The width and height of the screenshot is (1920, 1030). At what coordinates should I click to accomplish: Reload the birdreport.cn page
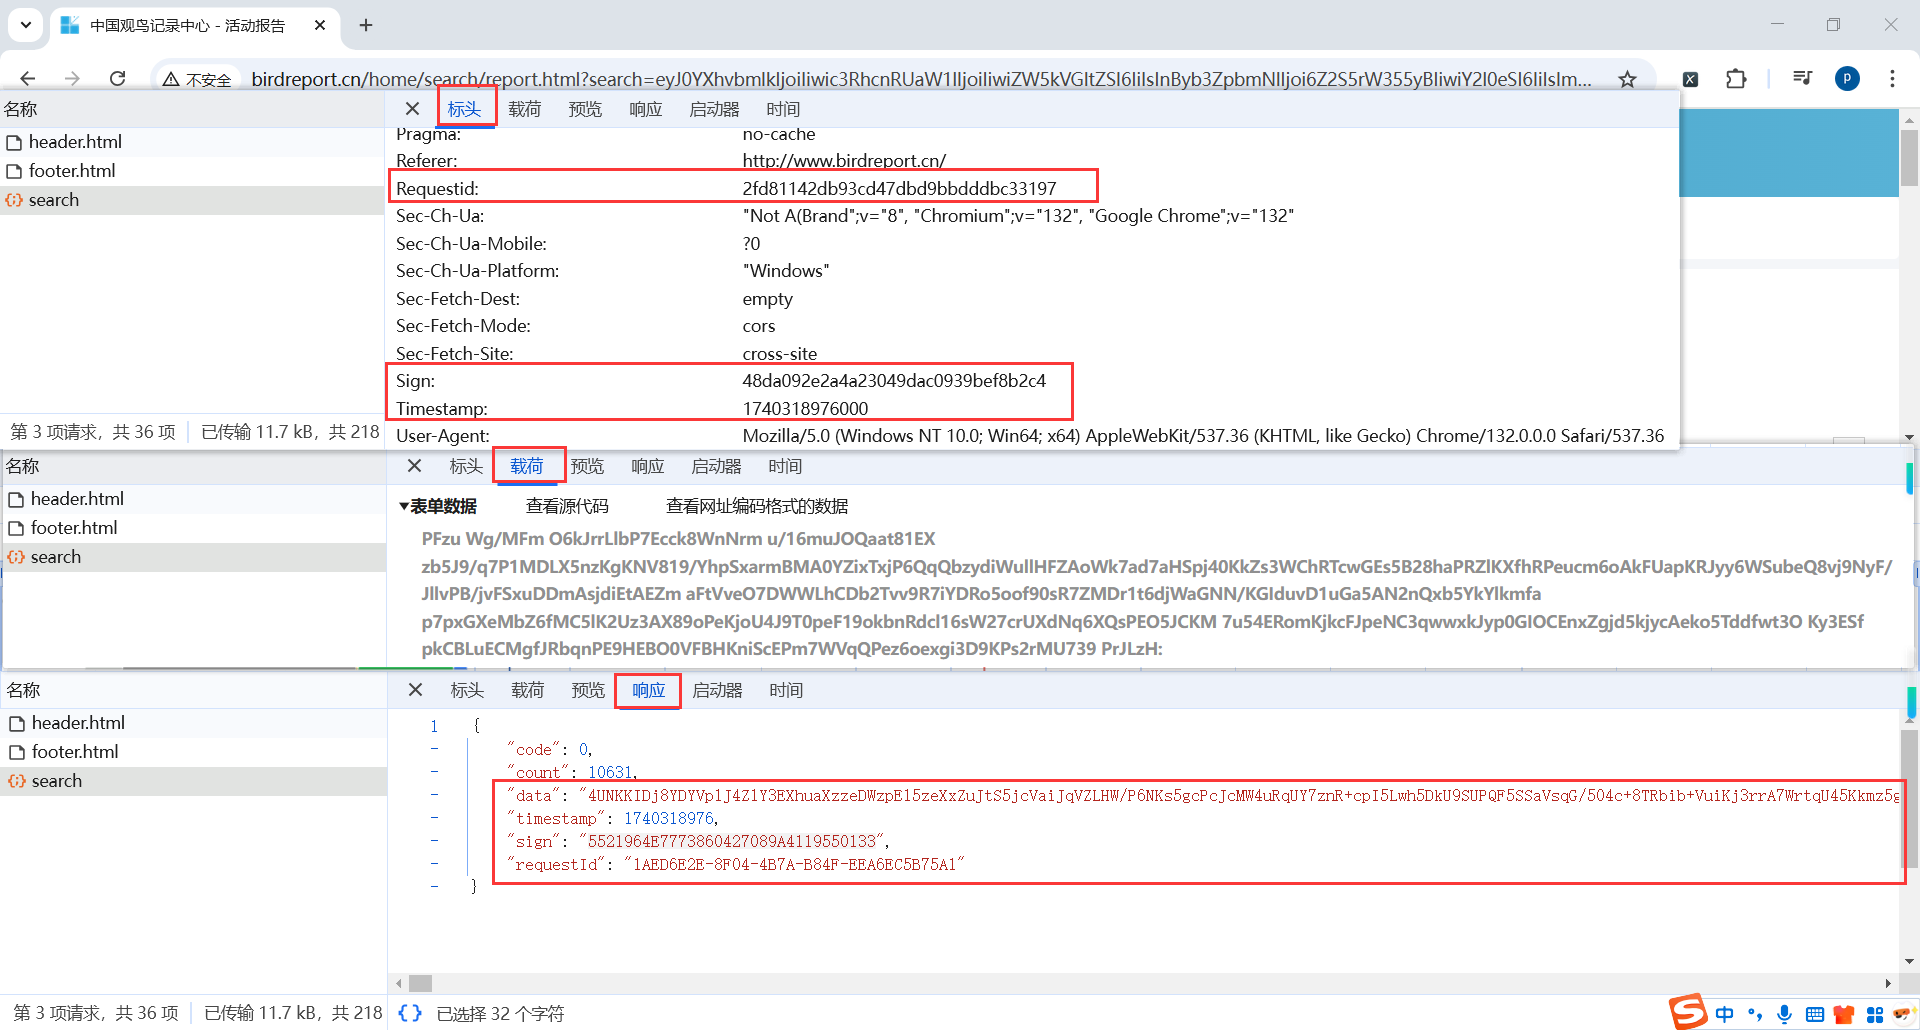pyautogui.click(x=117, y=78)
